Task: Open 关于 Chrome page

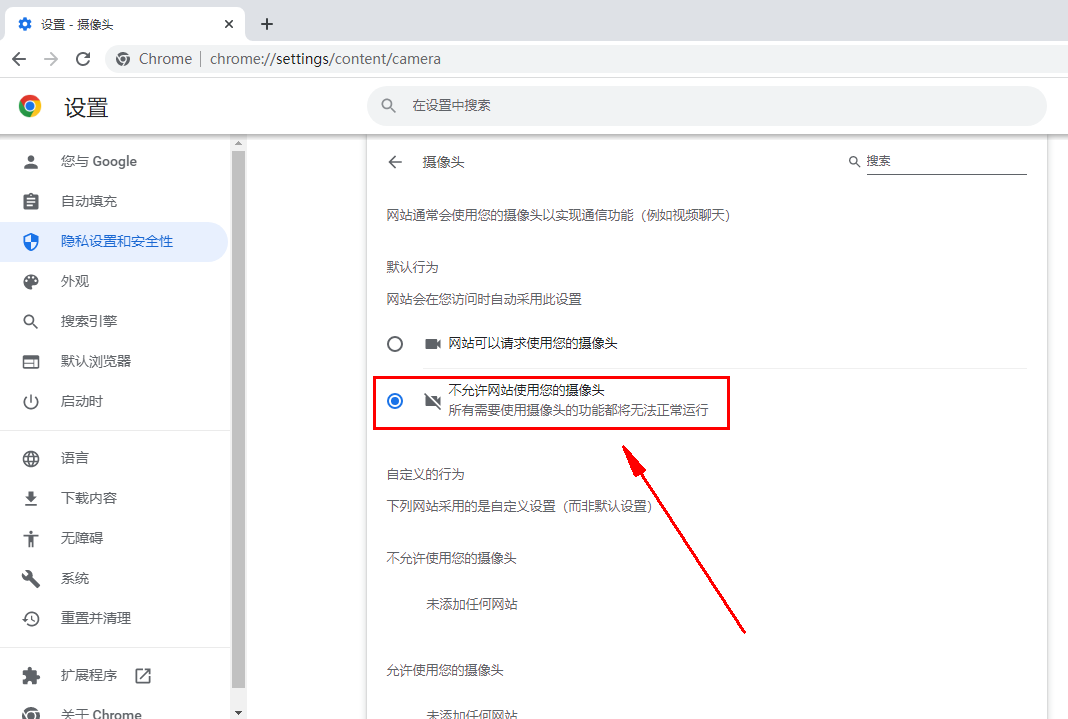Action: [114, 712]
